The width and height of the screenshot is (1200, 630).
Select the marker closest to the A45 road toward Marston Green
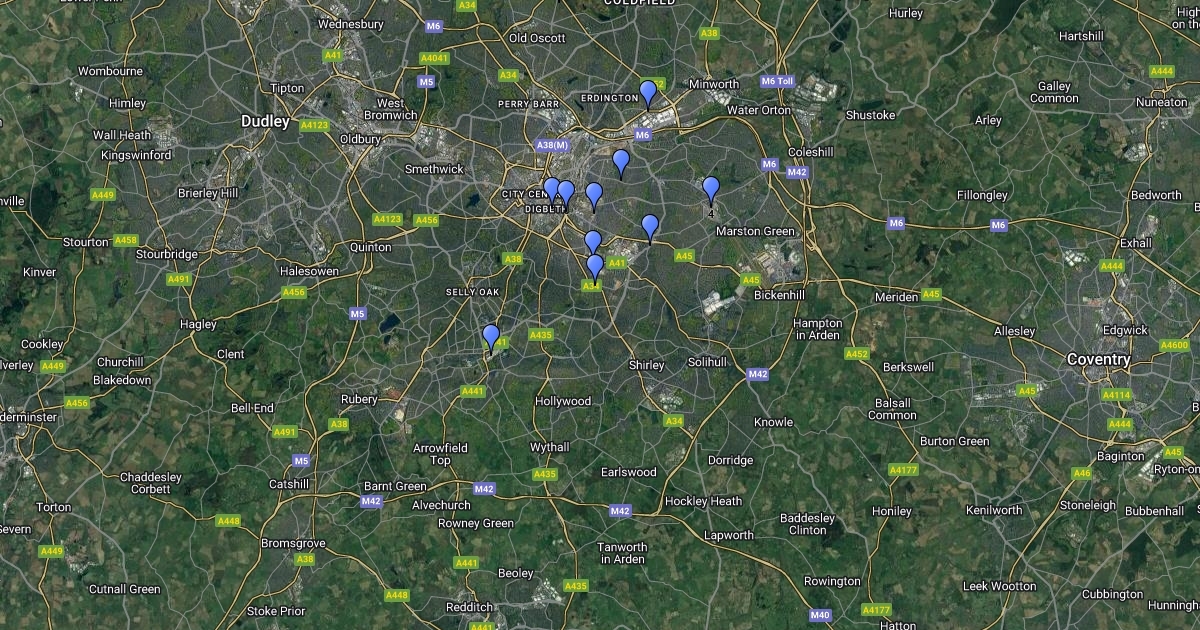pyautogui.click(x=650, y=228)
